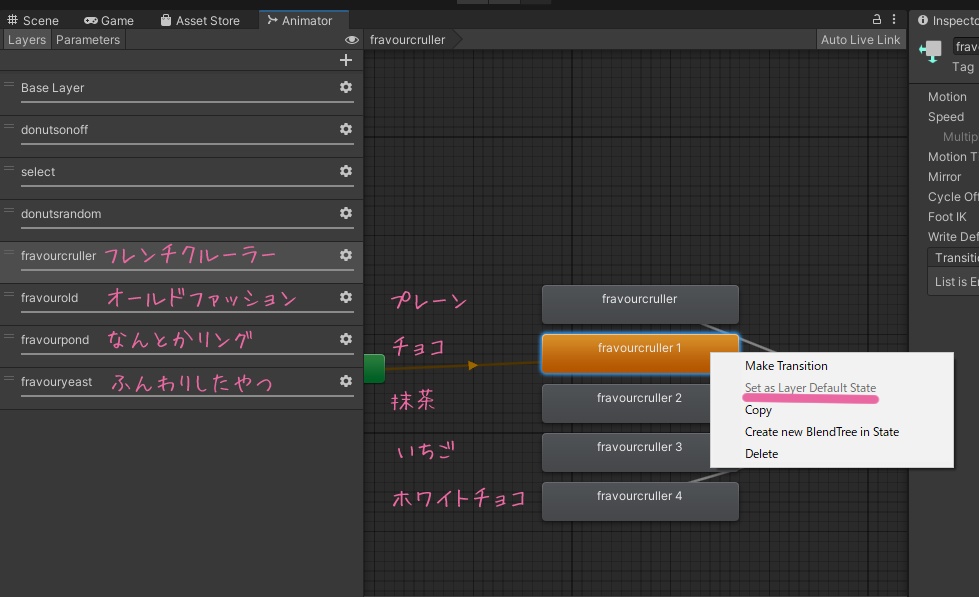Add a new layer with the plus icon
This screenshot has height=597, width=979.
pos(345,60)
